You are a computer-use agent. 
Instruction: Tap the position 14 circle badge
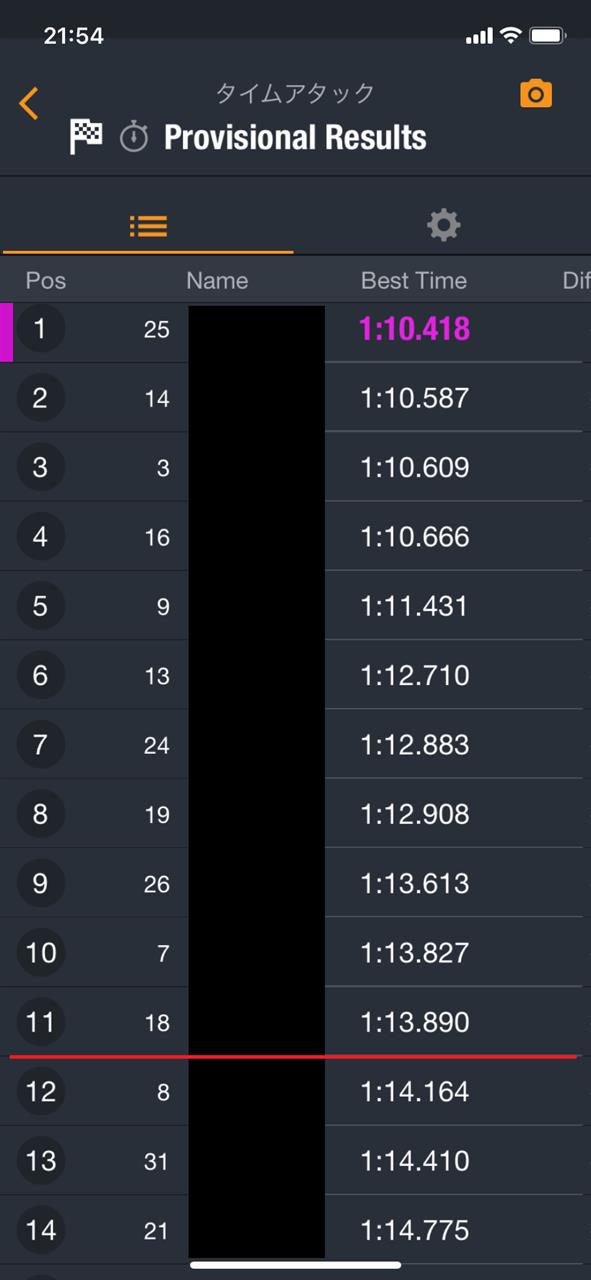tap(40, 1230)
